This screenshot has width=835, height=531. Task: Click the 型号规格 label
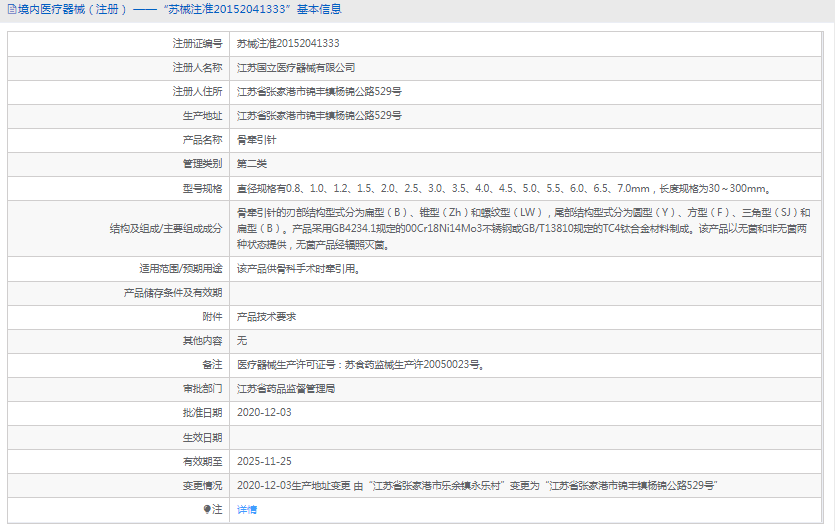[202, 189]
